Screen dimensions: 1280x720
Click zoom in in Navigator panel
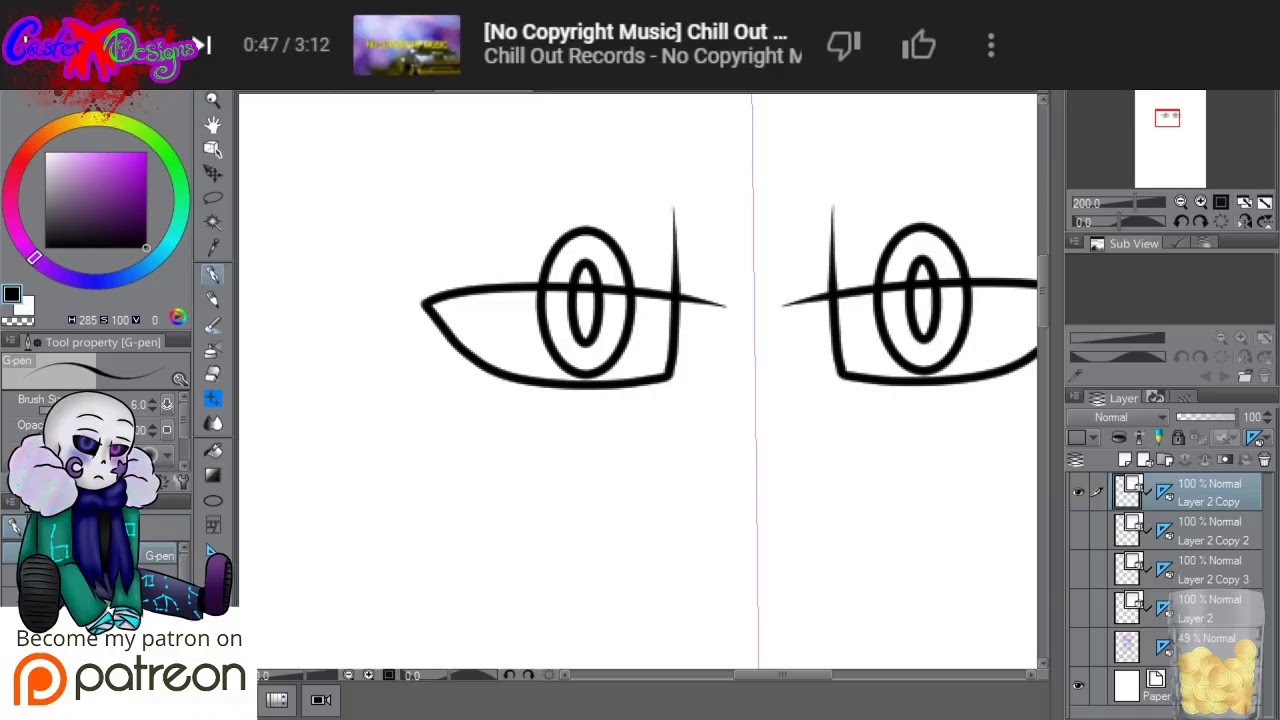pos(1200,202)
